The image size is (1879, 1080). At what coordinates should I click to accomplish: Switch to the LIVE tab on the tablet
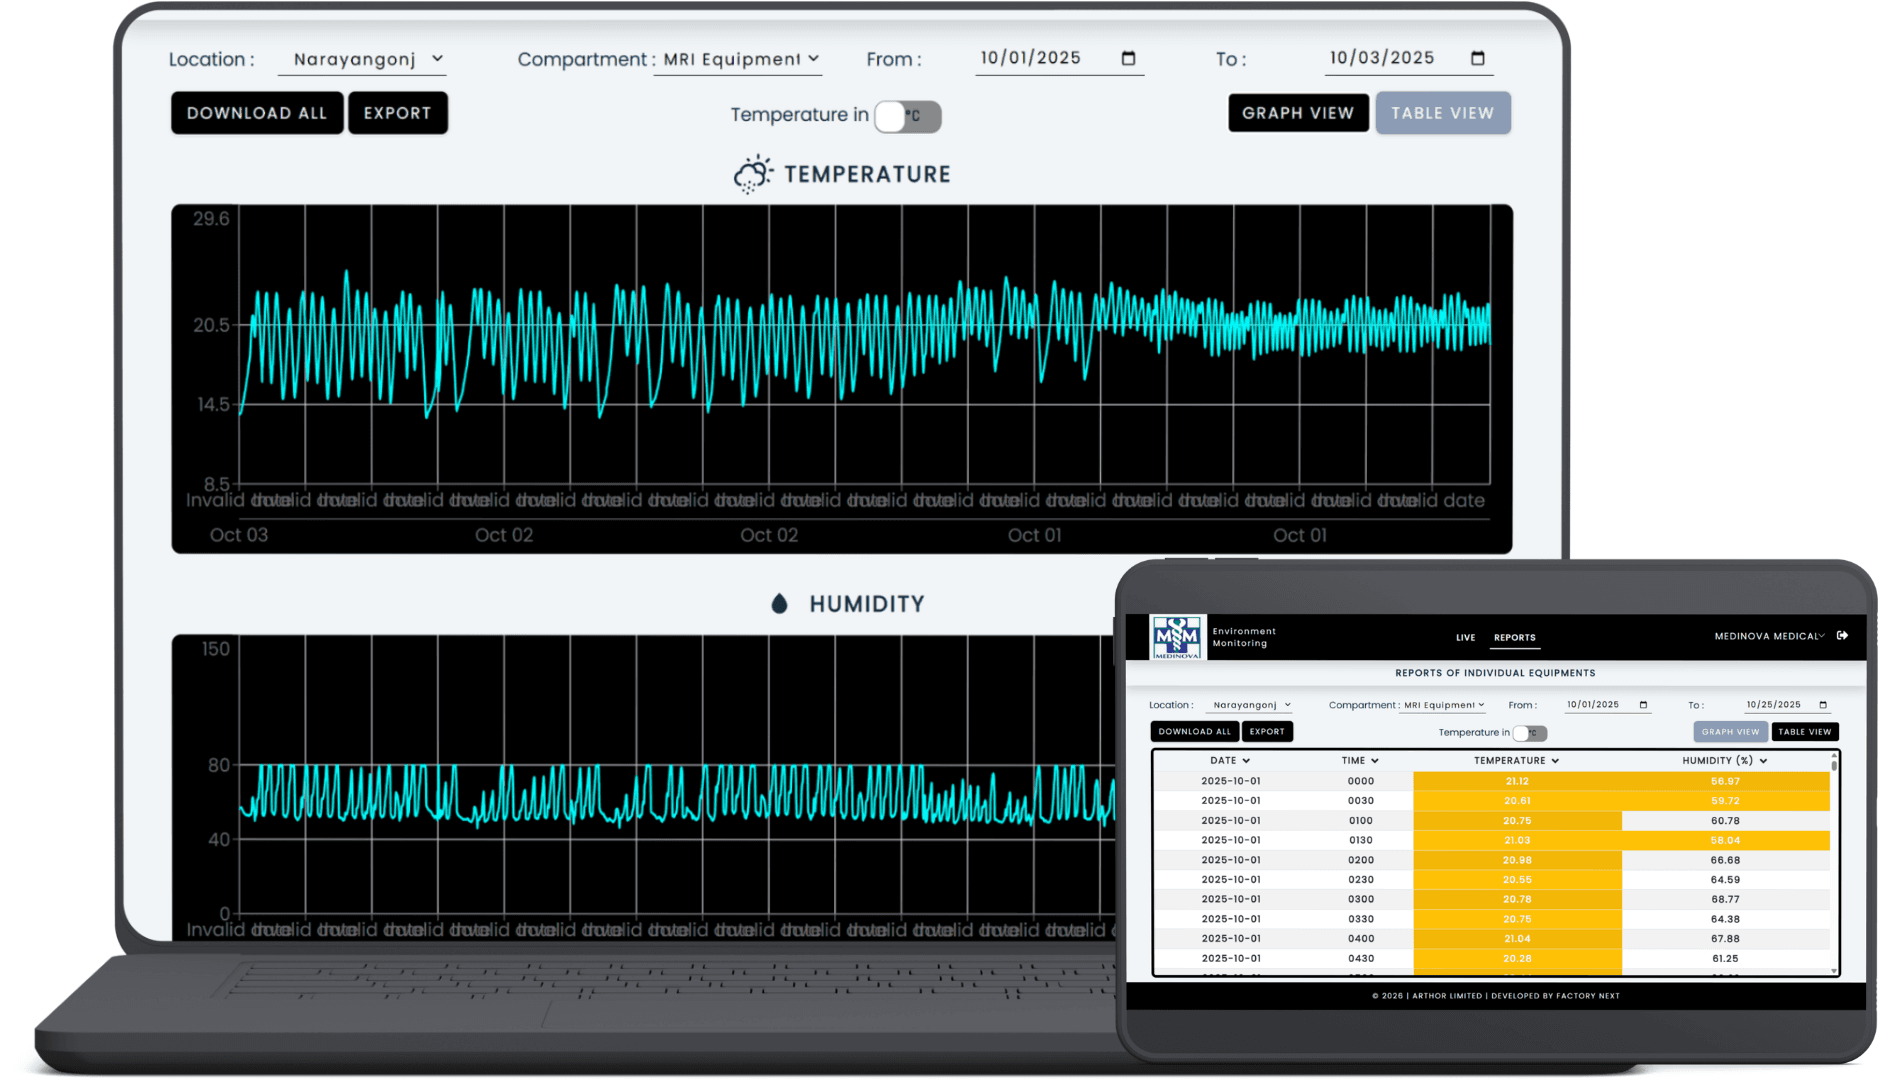1465,638
